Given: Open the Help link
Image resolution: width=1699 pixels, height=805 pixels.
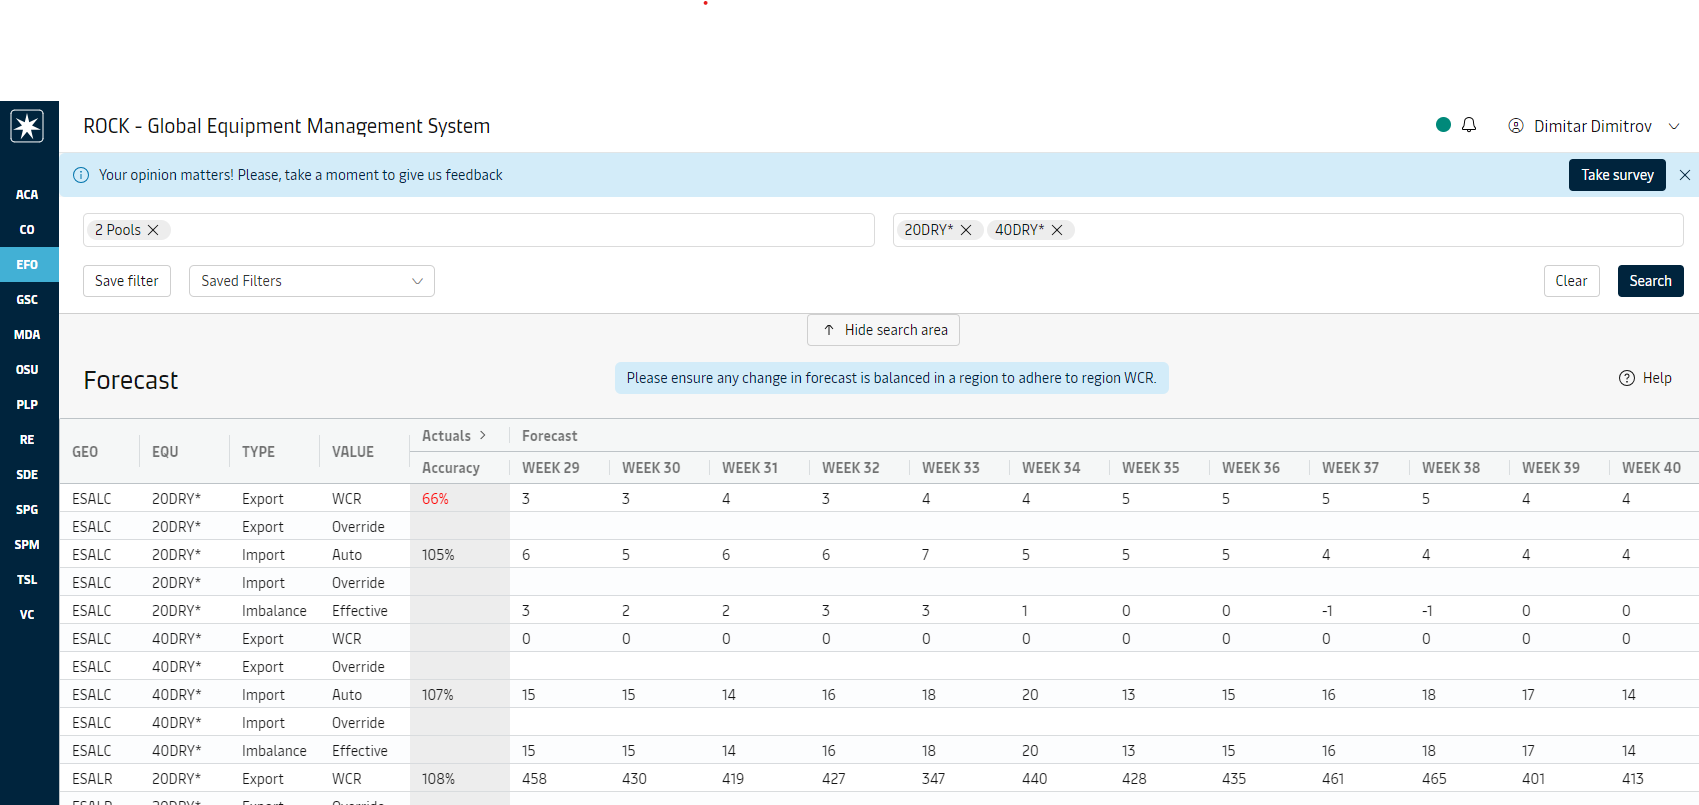Looking at the screenshot, I should tap(1645, 378).
